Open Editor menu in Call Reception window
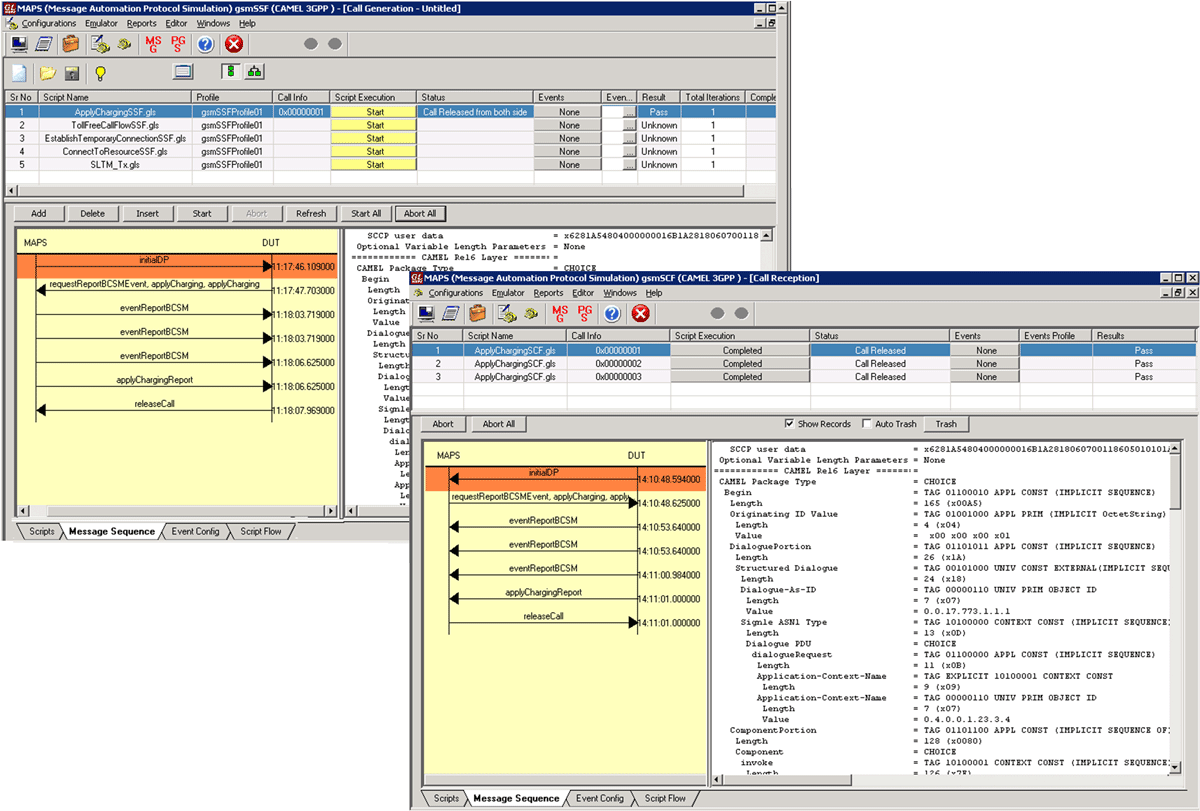 583,293
